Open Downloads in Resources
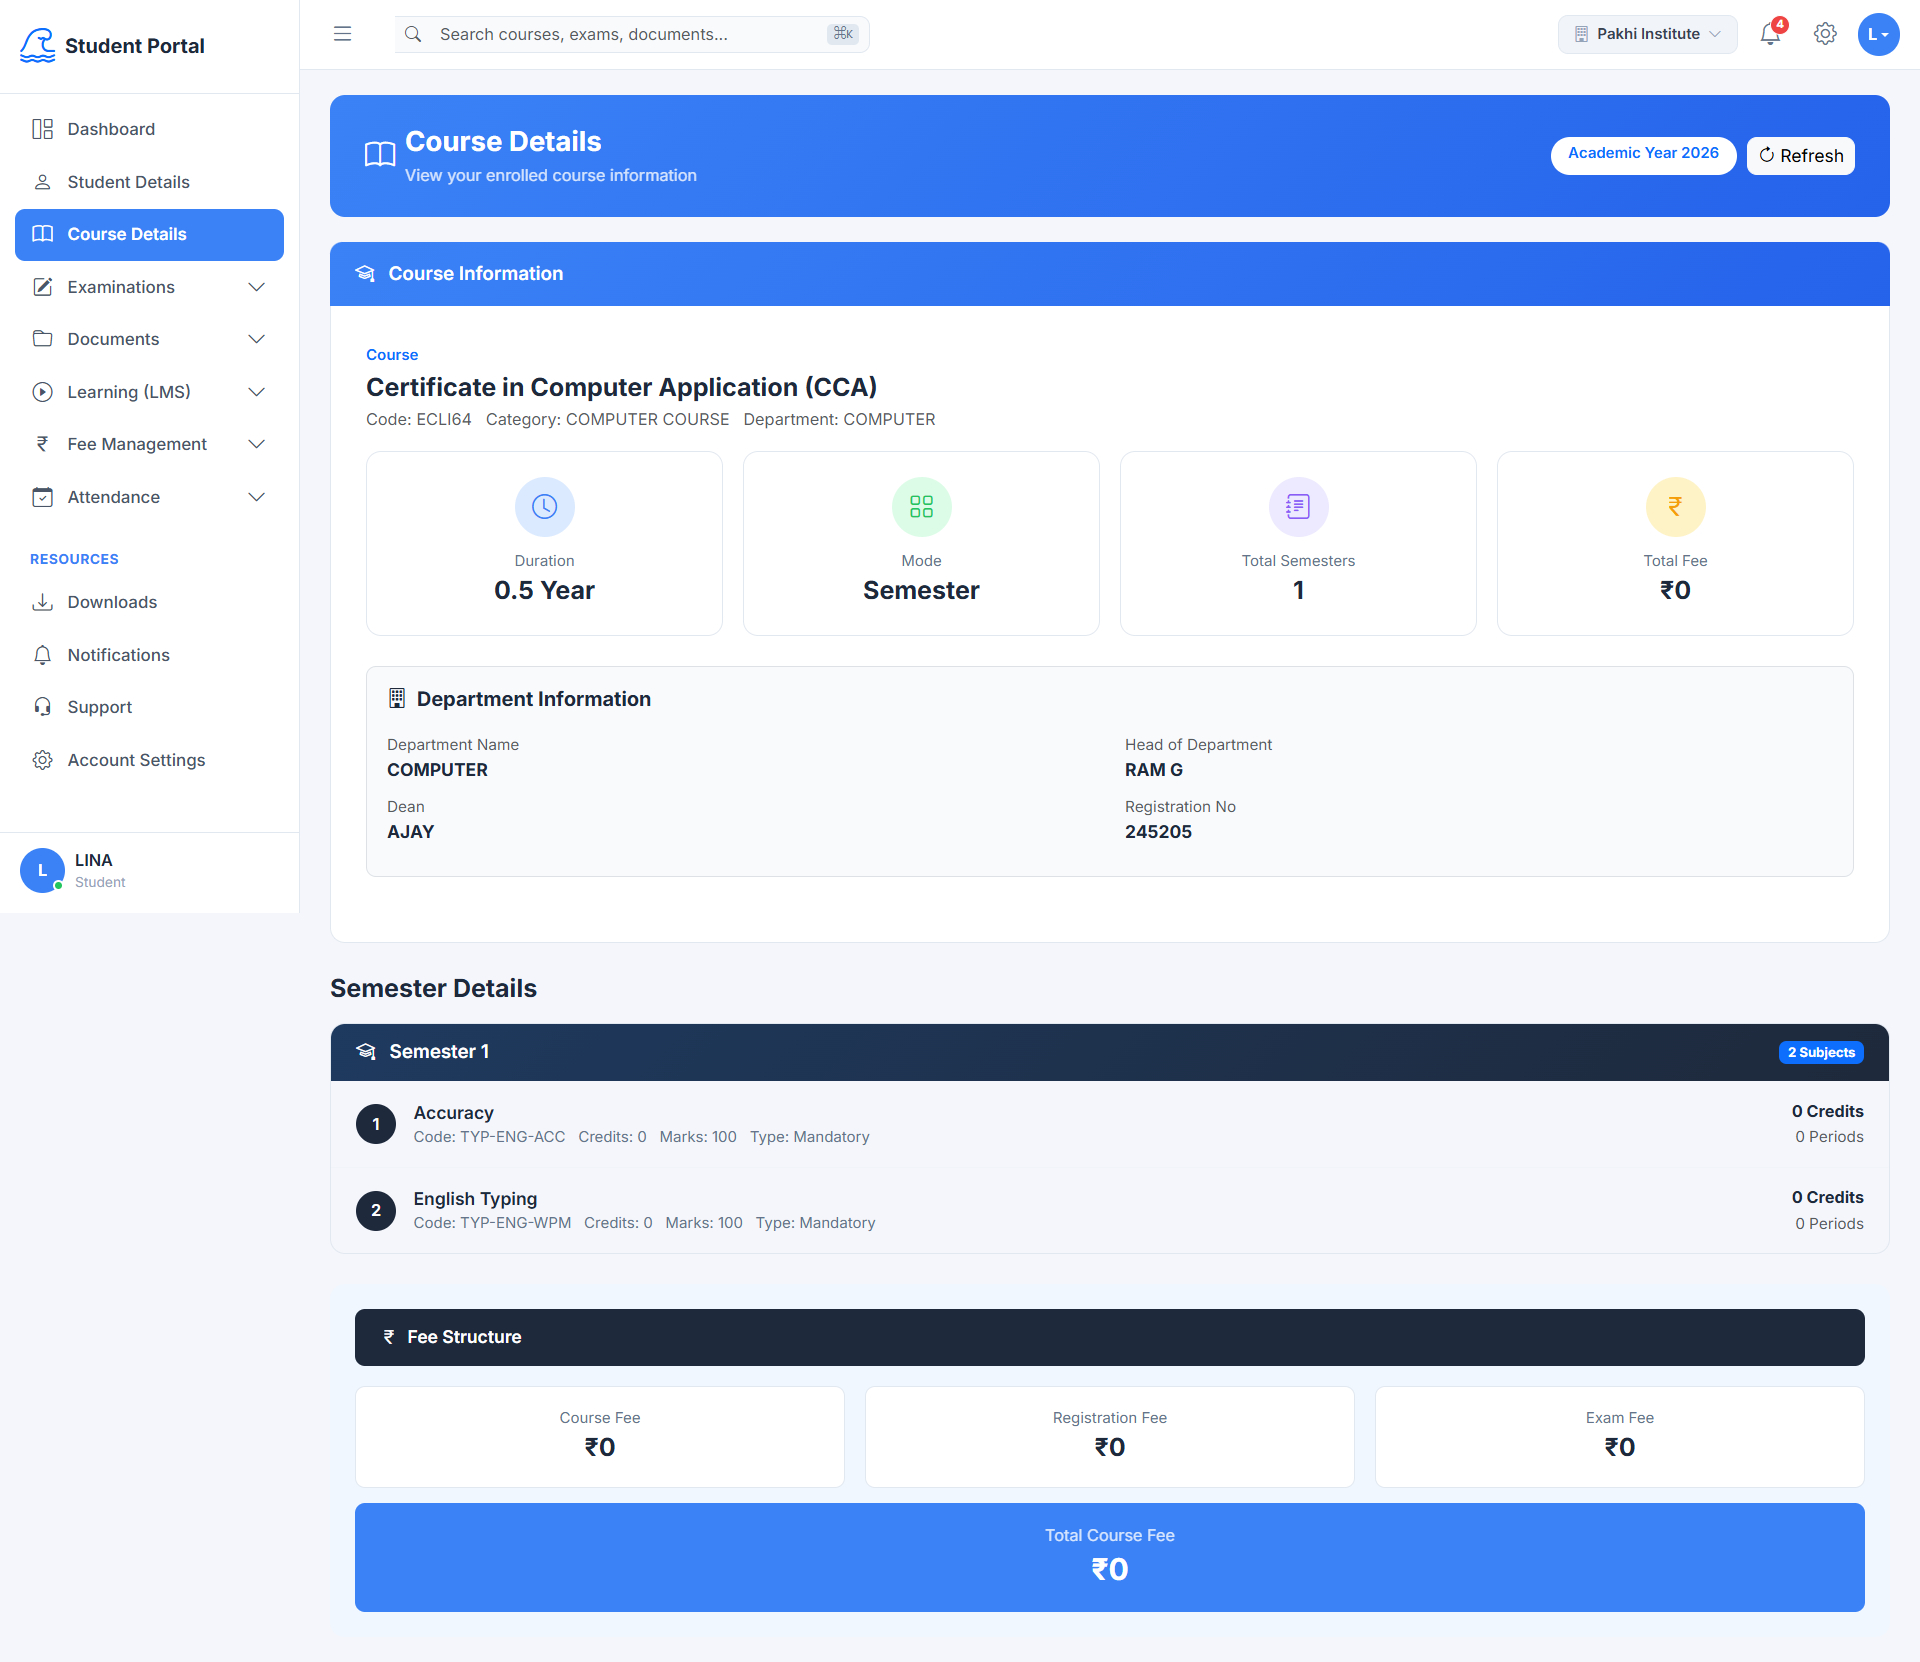The image size is (1920, 1662). click(150, 602)
